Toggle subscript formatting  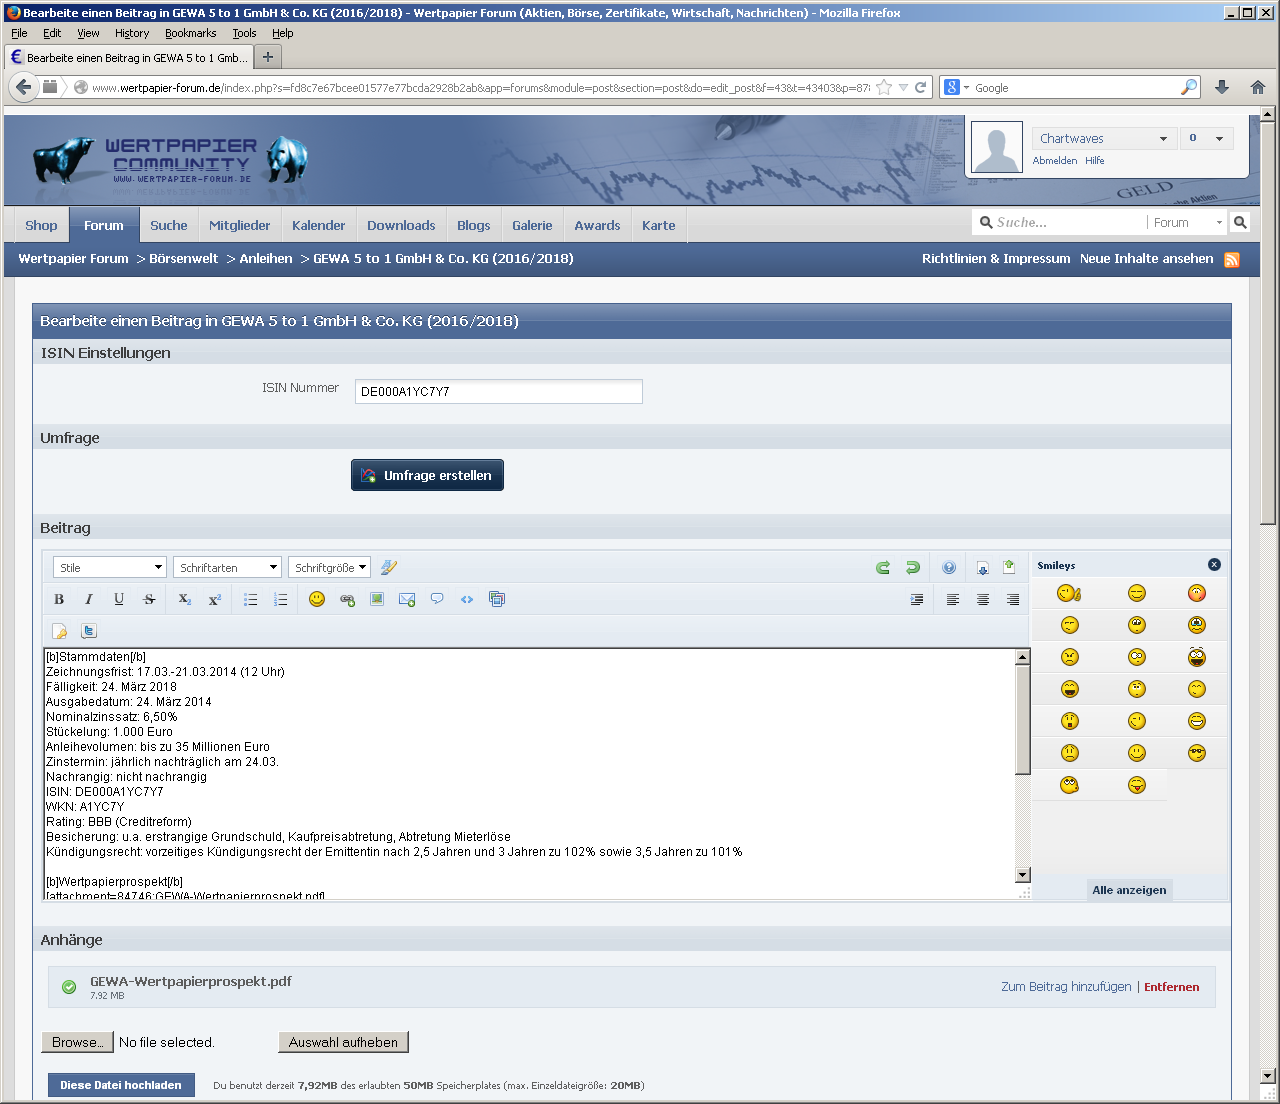[x=185, y=599]
